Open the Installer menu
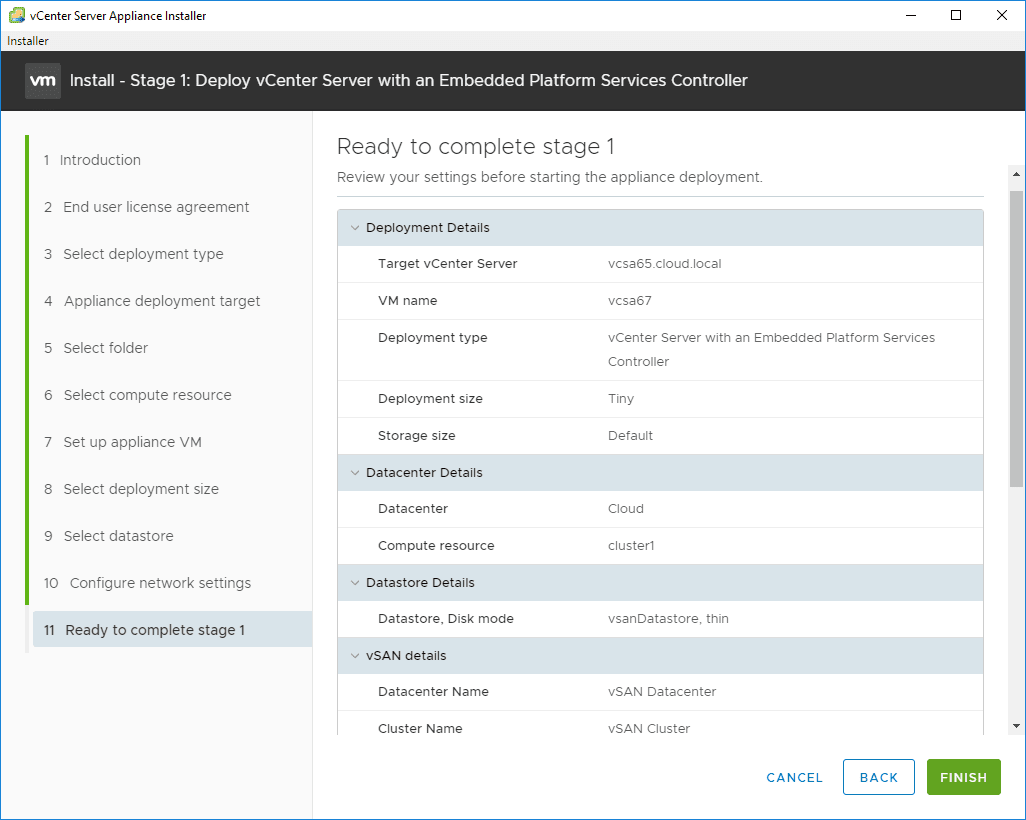The image size is (1026, 820). (x=28, y=41)
